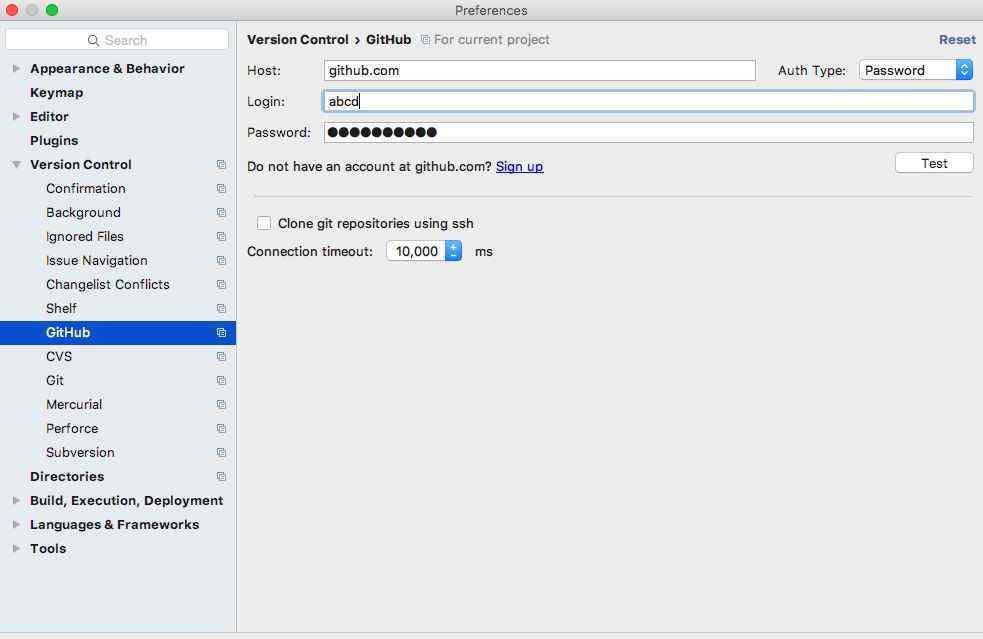Expand the Appearance & Behavior section
Viewport: 983px width, 639px height.
tap(16, 68)
